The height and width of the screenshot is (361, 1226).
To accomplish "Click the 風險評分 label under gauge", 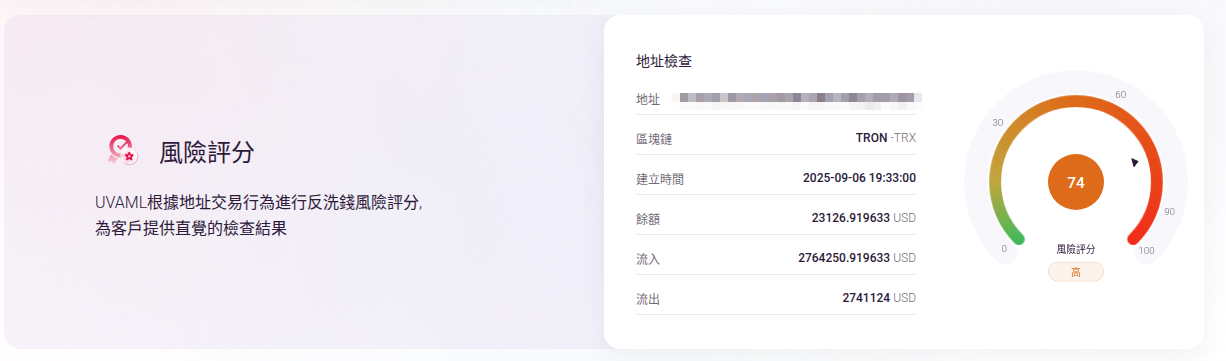I will pos(1076,249).
